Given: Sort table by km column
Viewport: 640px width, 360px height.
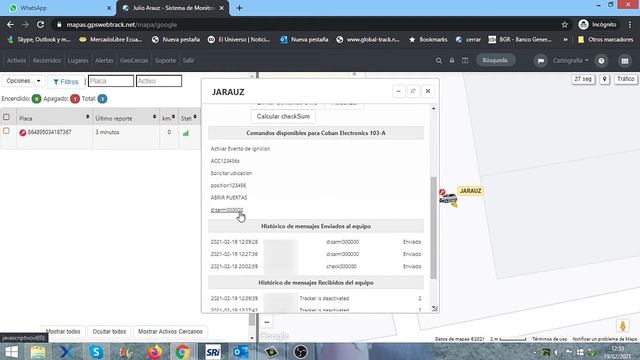Looking at the screenshot, I should click(173, 117).
